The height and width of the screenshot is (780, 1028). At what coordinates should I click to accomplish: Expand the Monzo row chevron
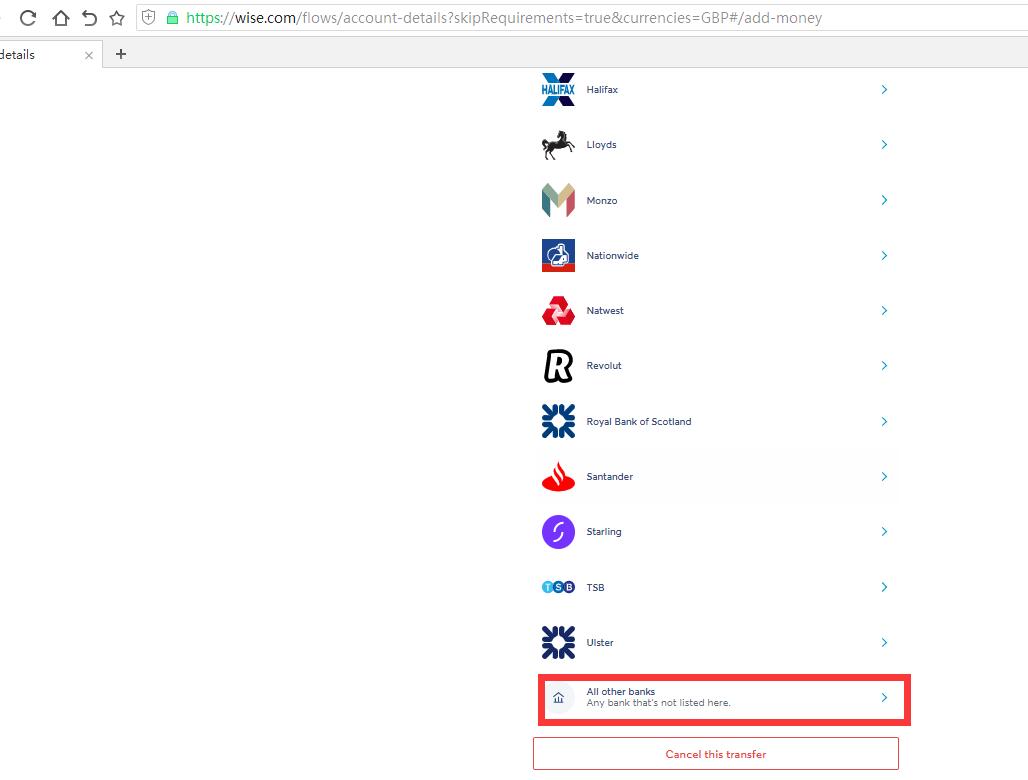(x=884, y=200)
